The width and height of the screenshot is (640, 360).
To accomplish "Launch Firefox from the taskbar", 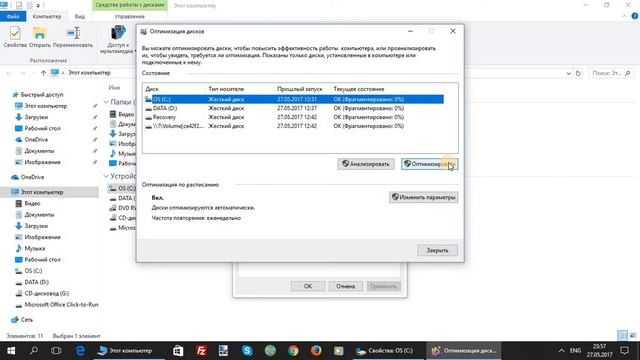I will [316, 351].
